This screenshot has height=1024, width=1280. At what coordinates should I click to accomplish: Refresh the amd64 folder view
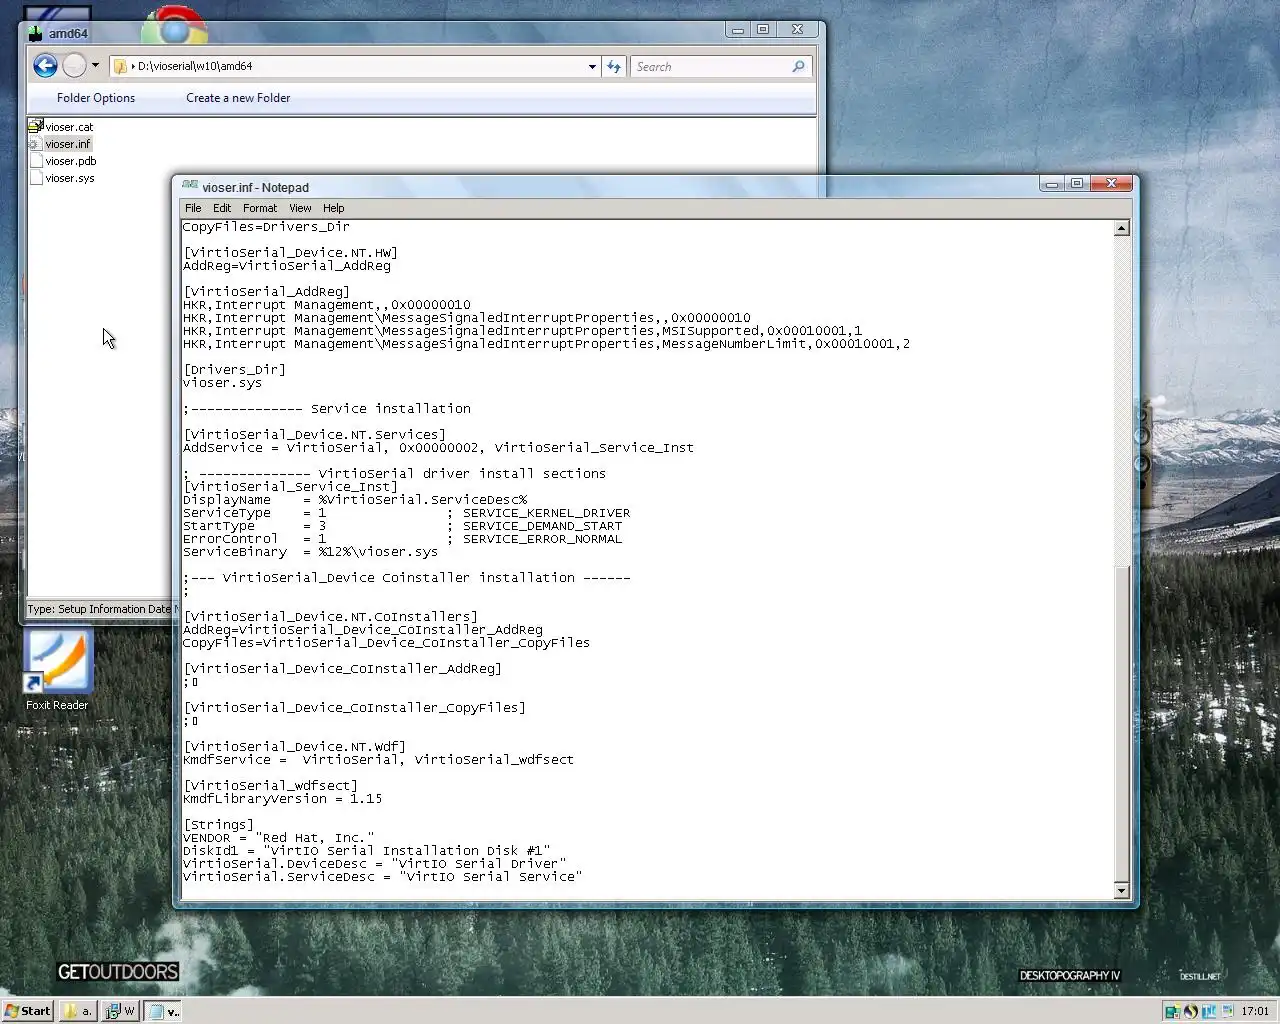click(x=614, y=67)
